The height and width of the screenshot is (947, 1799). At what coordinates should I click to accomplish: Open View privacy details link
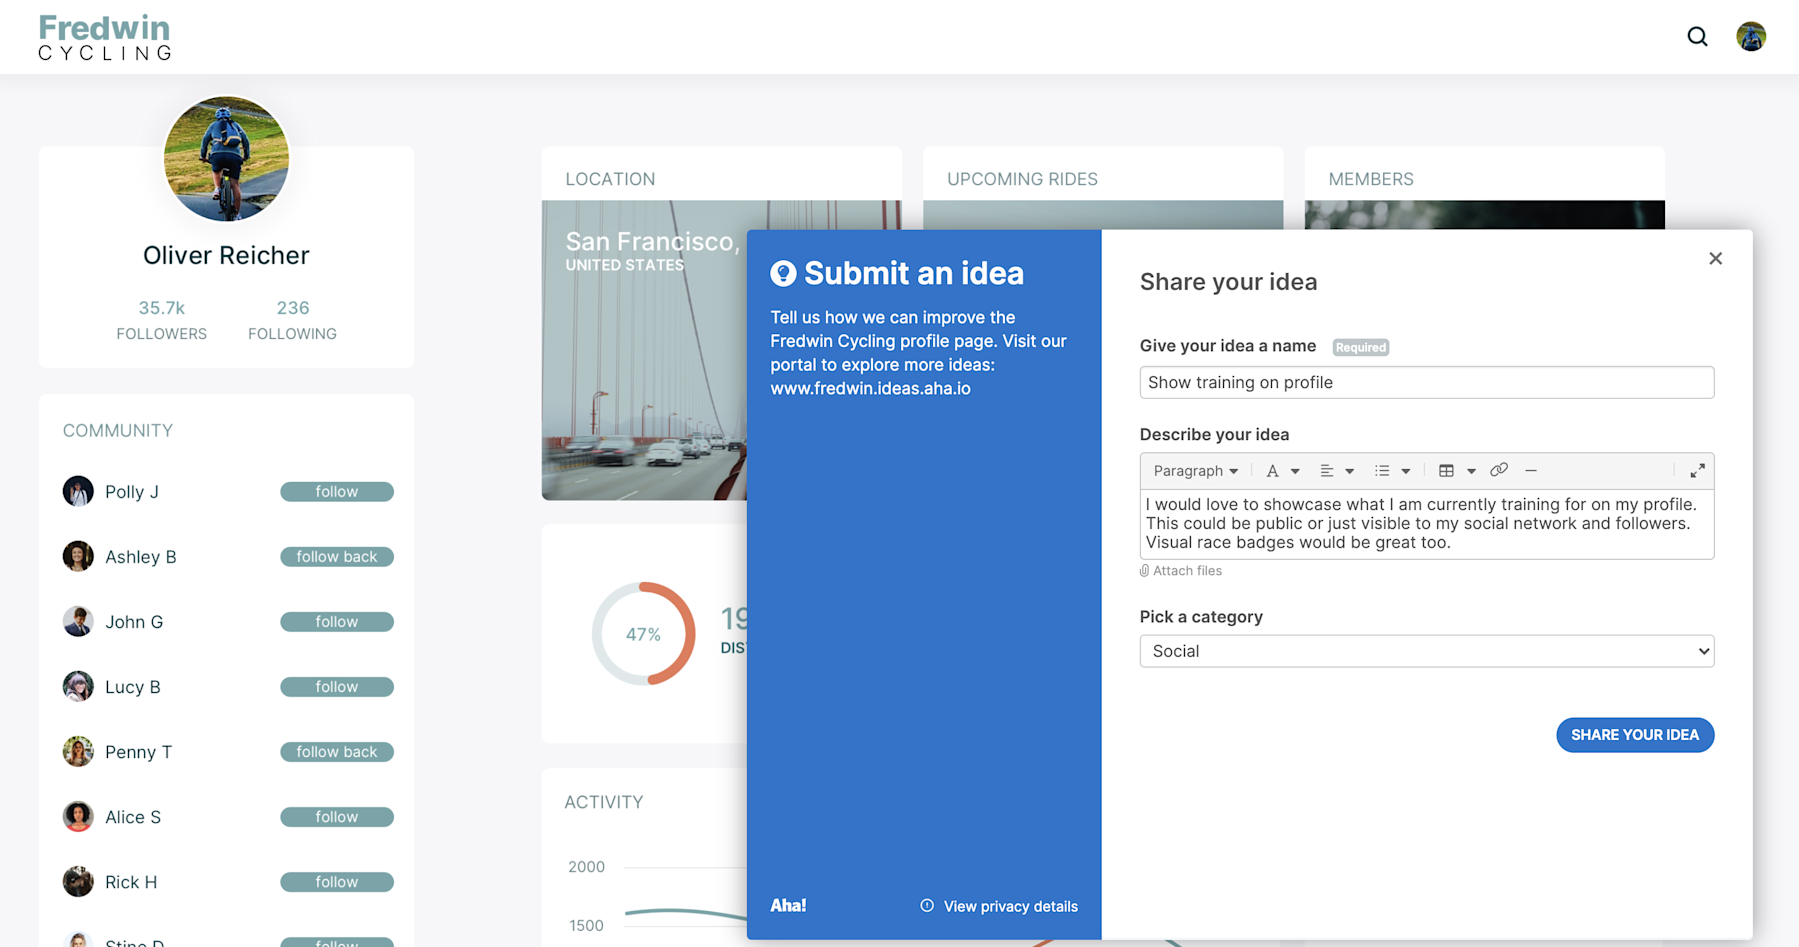[1010, 906]
